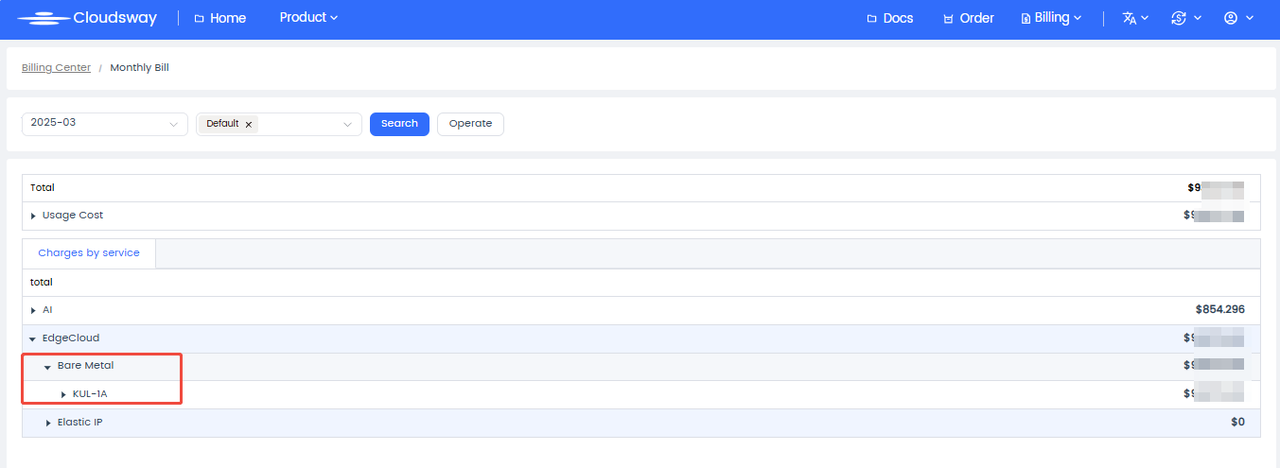Go to Home in top navigation
Screen dimensions: 1280x468
(x=219, y=18)
